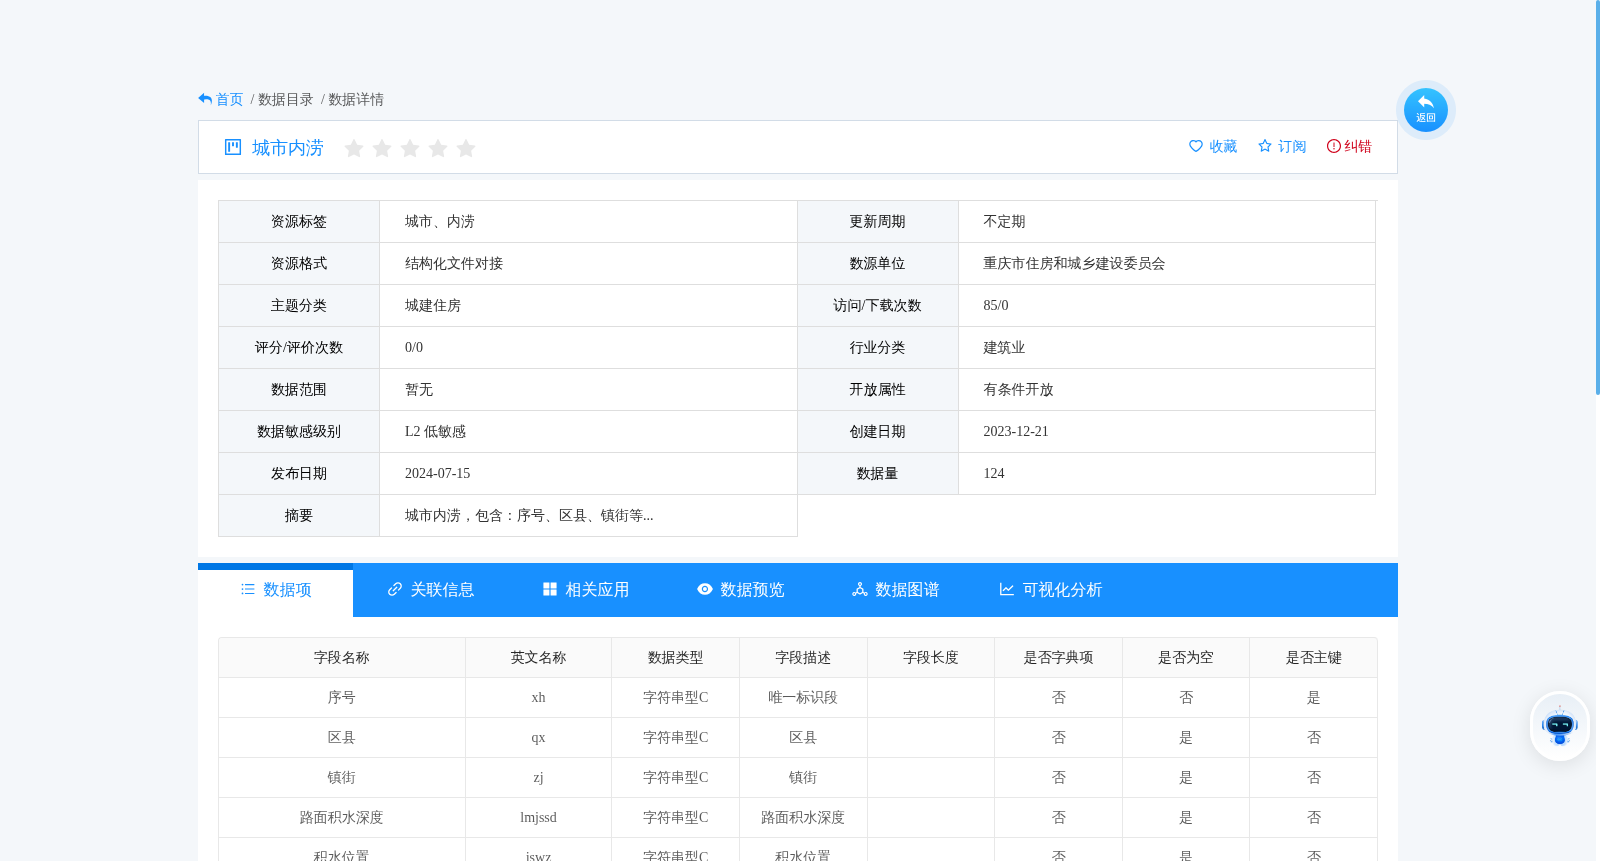Open the 关联信息 tab

430,590
